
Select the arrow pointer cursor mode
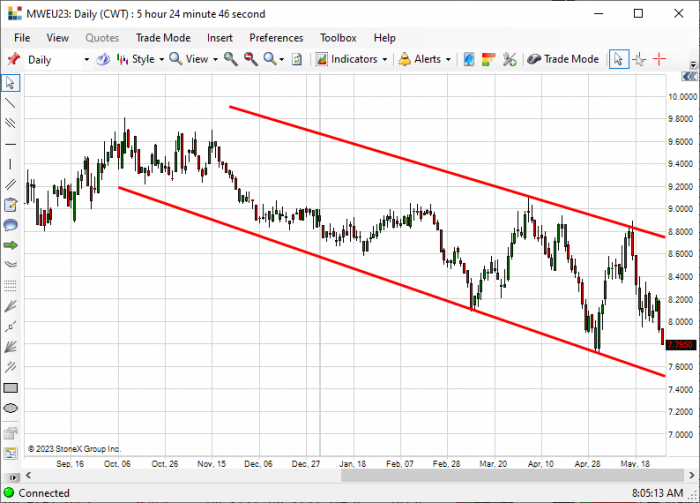click(619, 59)
